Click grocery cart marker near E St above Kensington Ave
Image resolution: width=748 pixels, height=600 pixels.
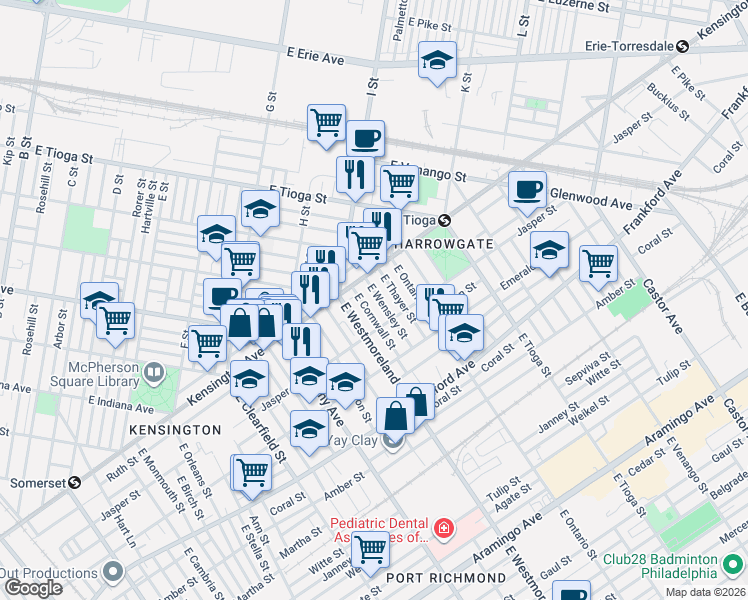point(208,345)
